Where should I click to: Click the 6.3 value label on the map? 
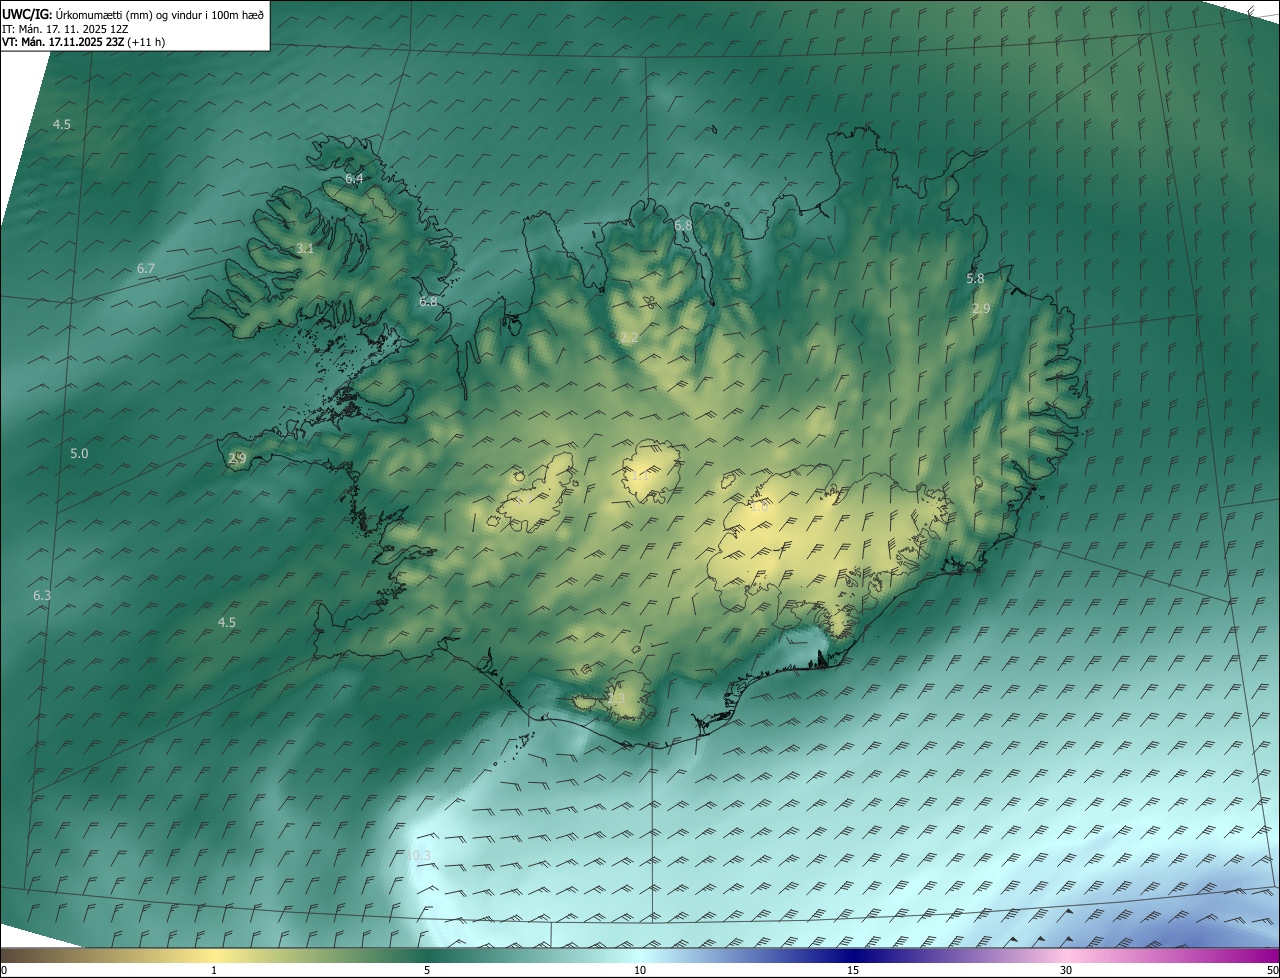point(42,595)
